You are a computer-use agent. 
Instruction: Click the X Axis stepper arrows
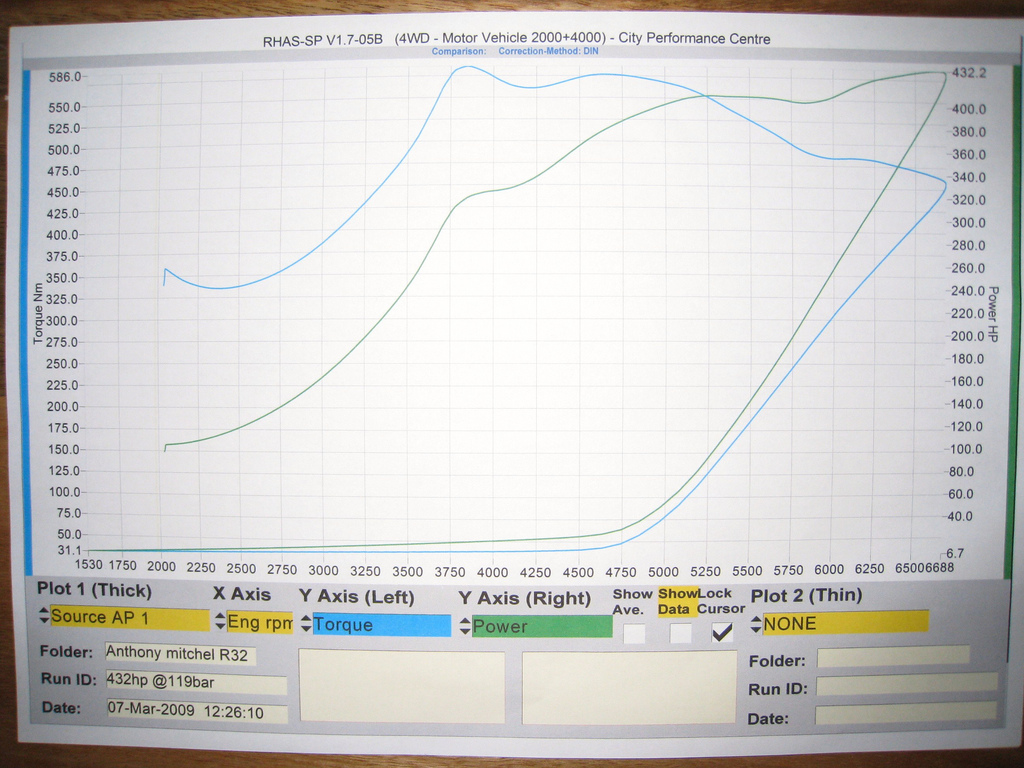[220, 621]
